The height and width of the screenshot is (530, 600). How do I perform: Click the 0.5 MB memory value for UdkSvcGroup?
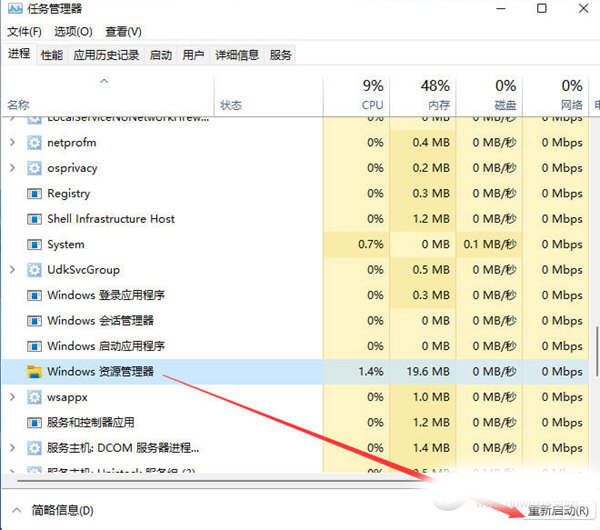coord(431,270)
